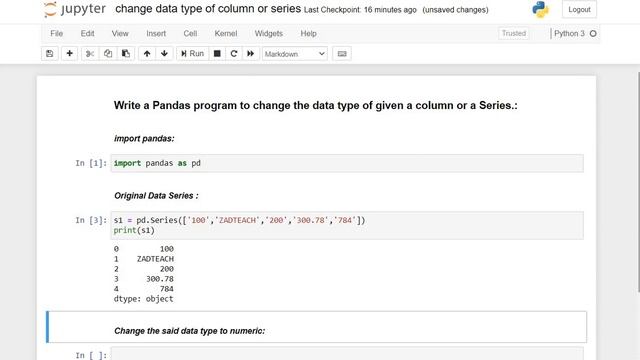
Task: Move the selected cell up
Action: coord(147,54)
